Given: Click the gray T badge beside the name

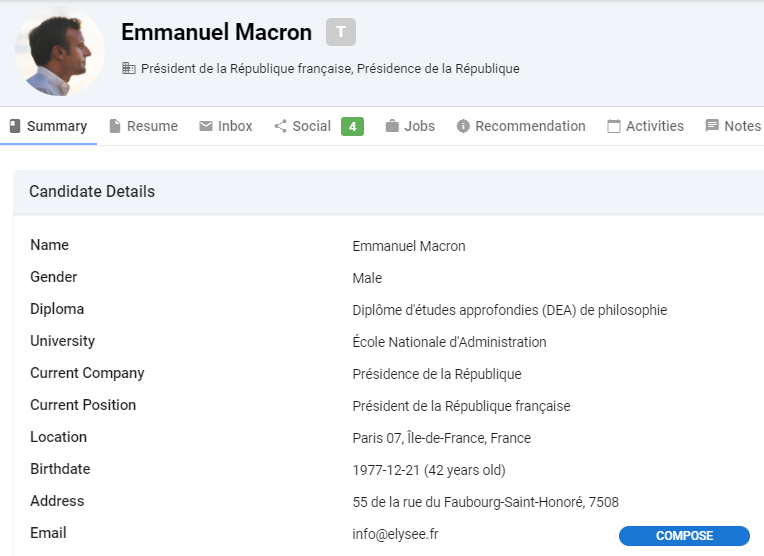Looking at the screenshot, I should [x=340, y=32].
